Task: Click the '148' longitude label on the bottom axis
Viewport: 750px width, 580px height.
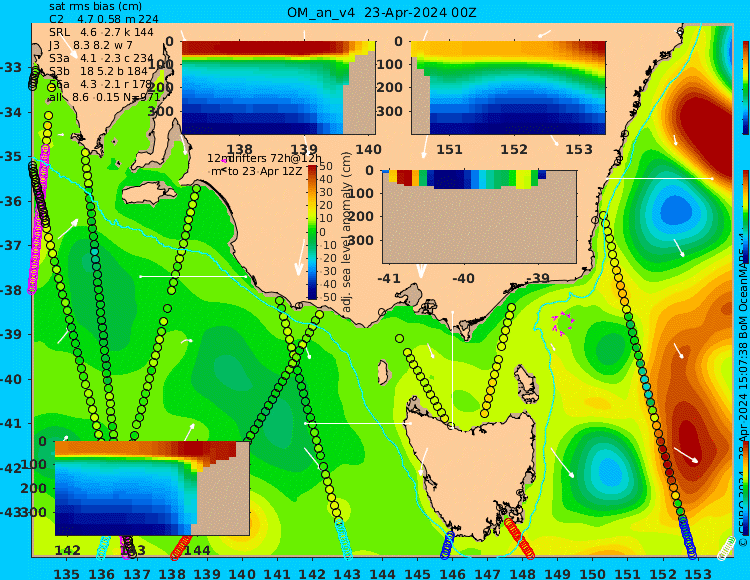Action: 522,573
